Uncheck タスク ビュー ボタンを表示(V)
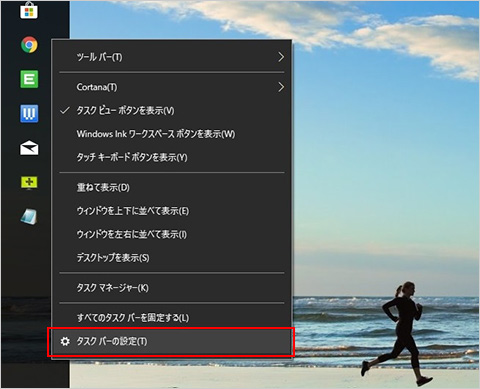Screen dimensions: 480x389 coord(172,110)
